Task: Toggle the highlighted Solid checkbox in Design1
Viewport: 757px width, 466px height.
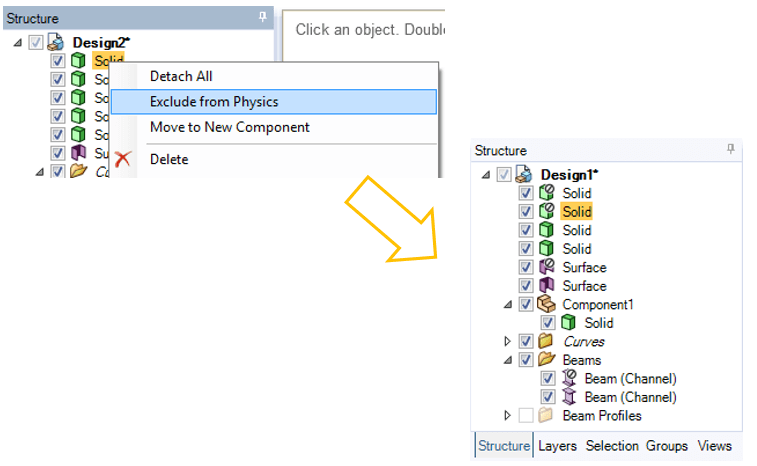Action: [x=526, y=212]
